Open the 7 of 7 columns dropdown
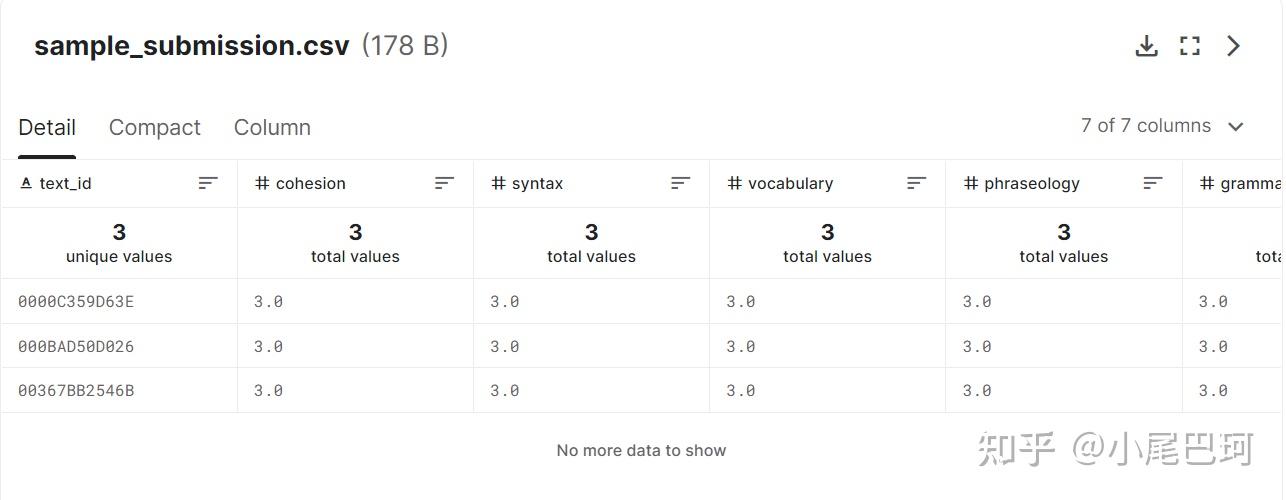This screenshot has width=1286, height=500. click(x=1146, y=126)
